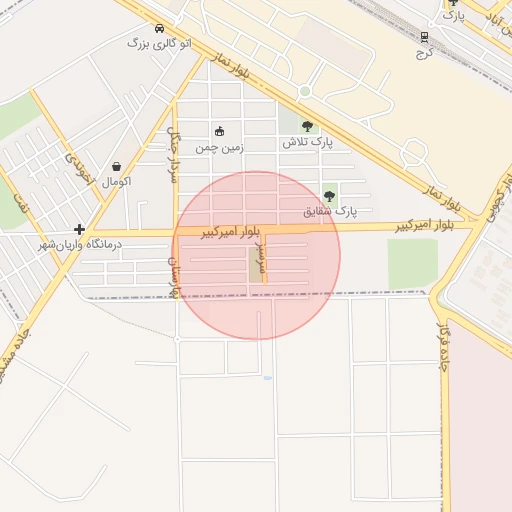Click the tan building block inside the circle
Image resolution: width=512 pixels, height=512 pixels.
pos(256,265)
